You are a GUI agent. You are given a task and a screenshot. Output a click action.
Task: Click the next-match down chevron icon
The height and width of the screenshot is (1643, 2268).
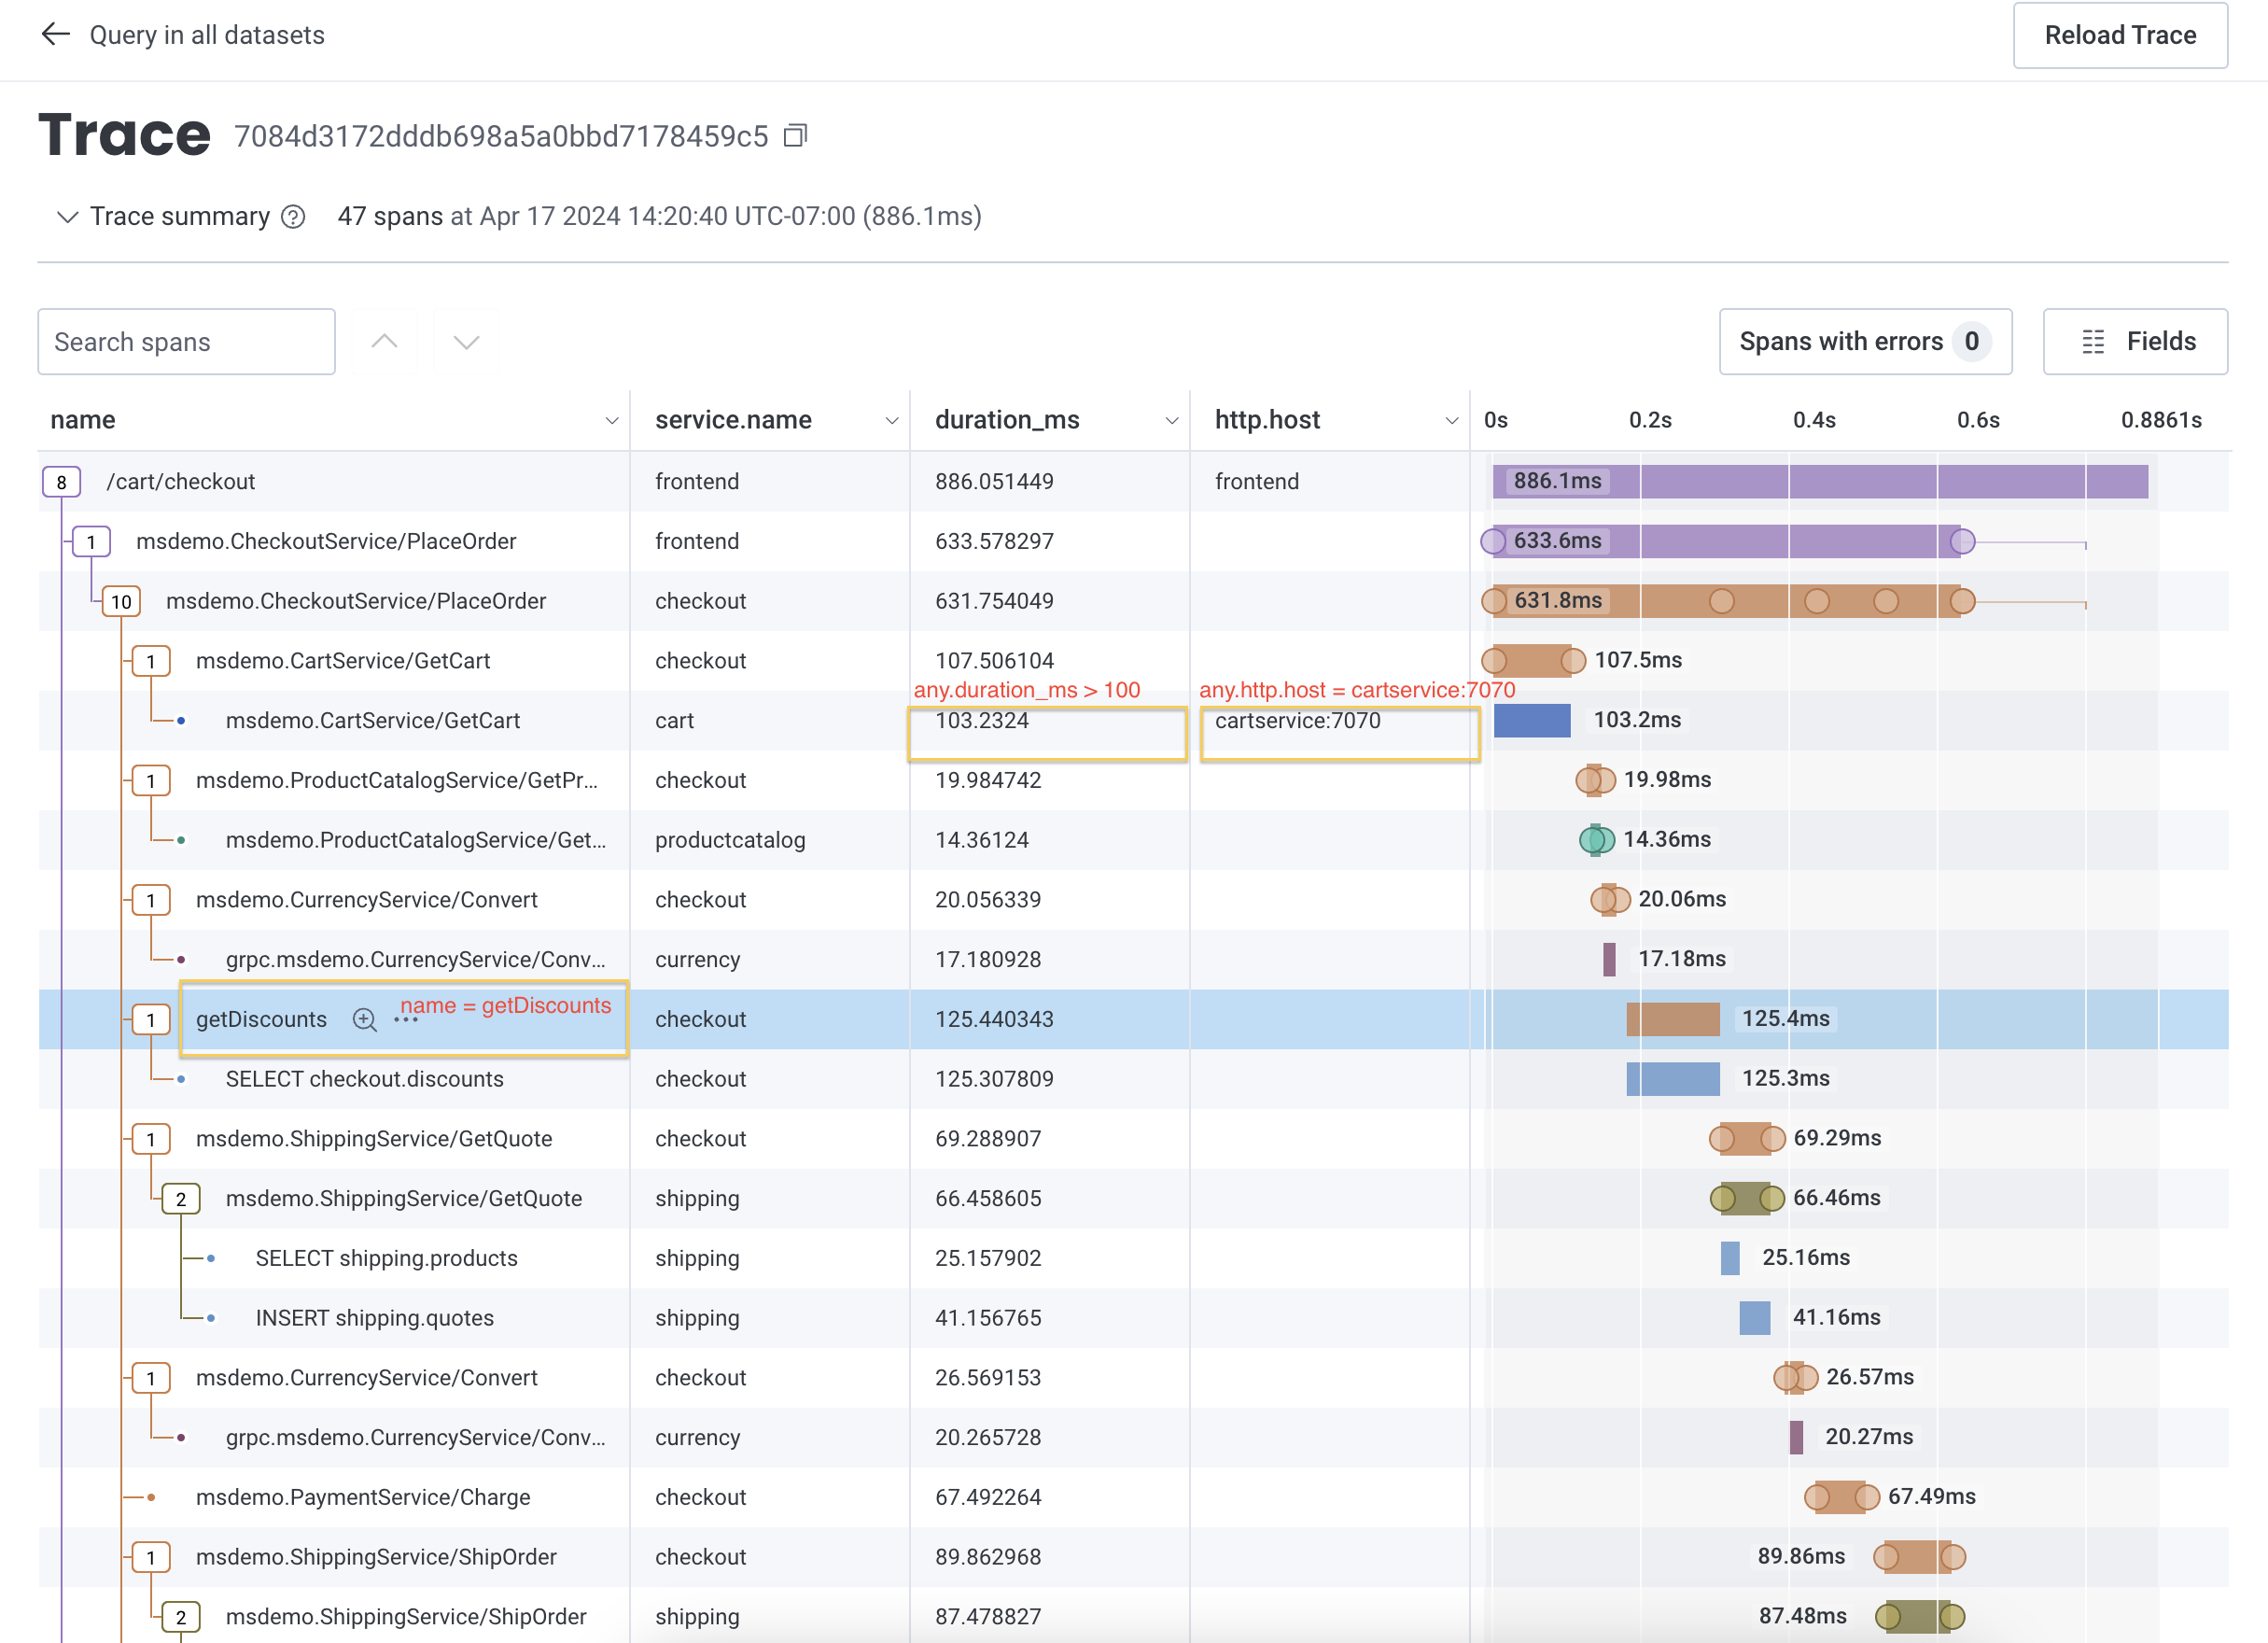(466, 341)
